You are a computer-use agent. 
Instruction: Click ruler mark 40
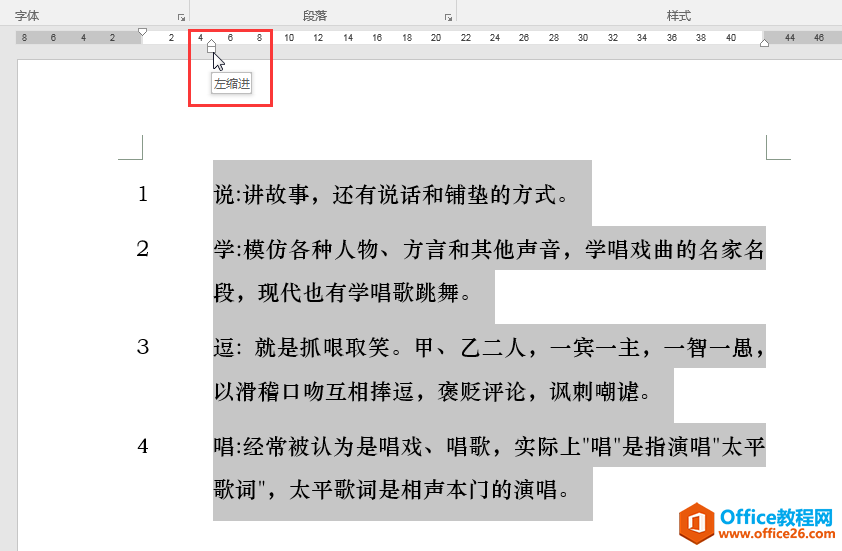731,38
